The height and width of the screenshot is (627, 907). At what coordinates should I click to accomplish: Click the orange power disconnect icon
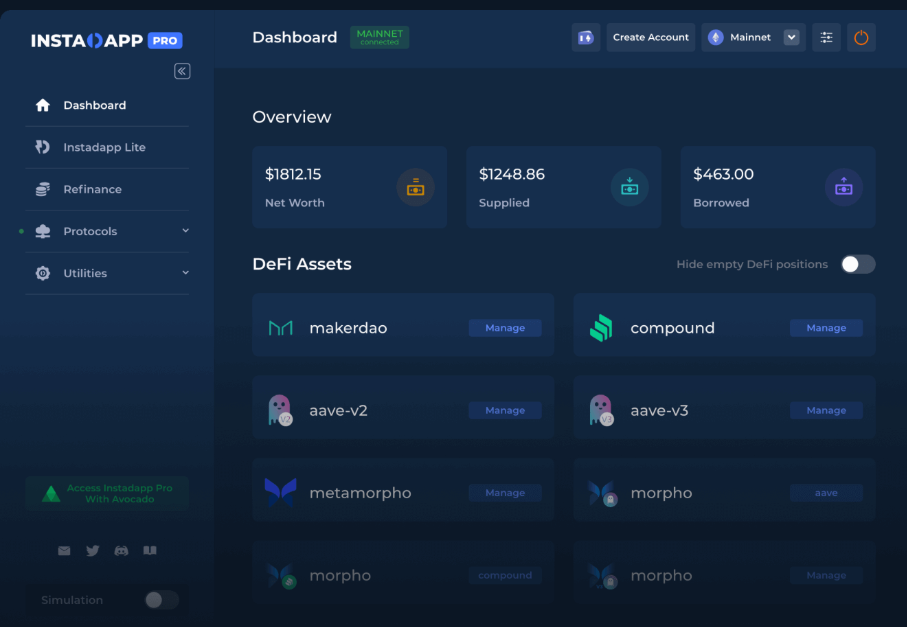click(861, 38)
